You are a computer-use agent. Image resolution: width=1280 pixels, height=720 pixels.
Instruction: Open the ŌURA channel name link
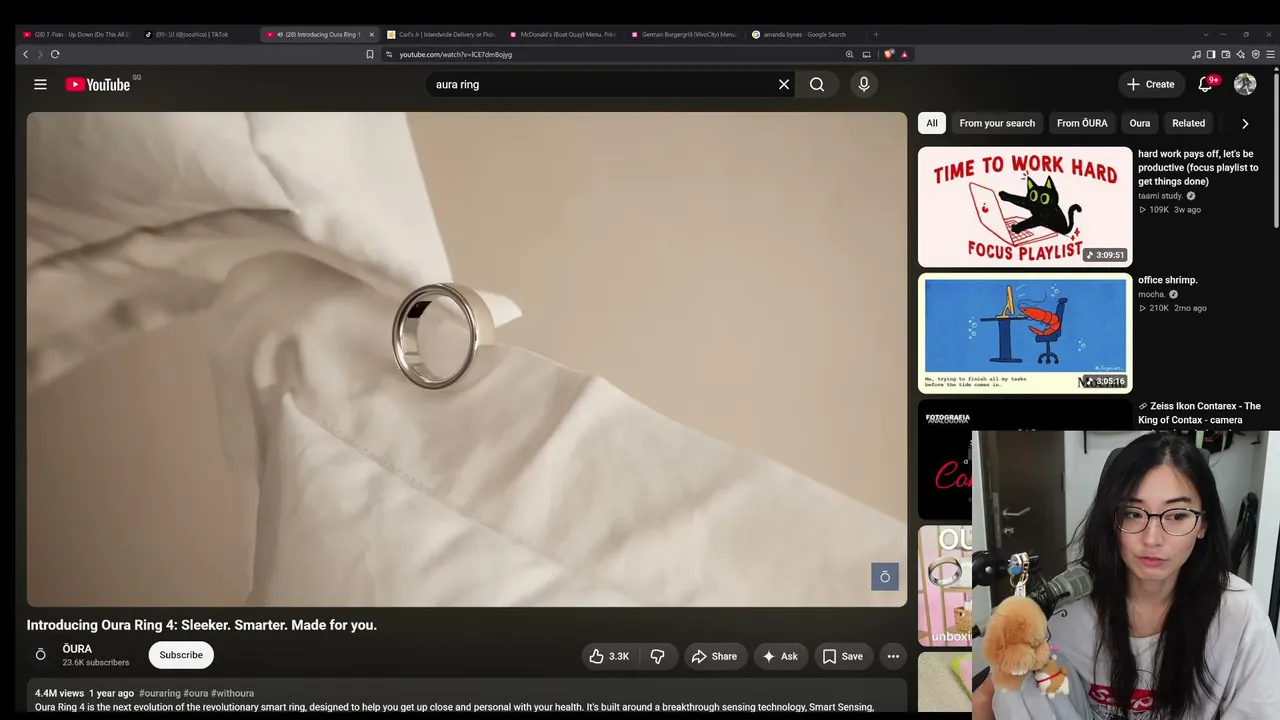click(x=77, y=649)
